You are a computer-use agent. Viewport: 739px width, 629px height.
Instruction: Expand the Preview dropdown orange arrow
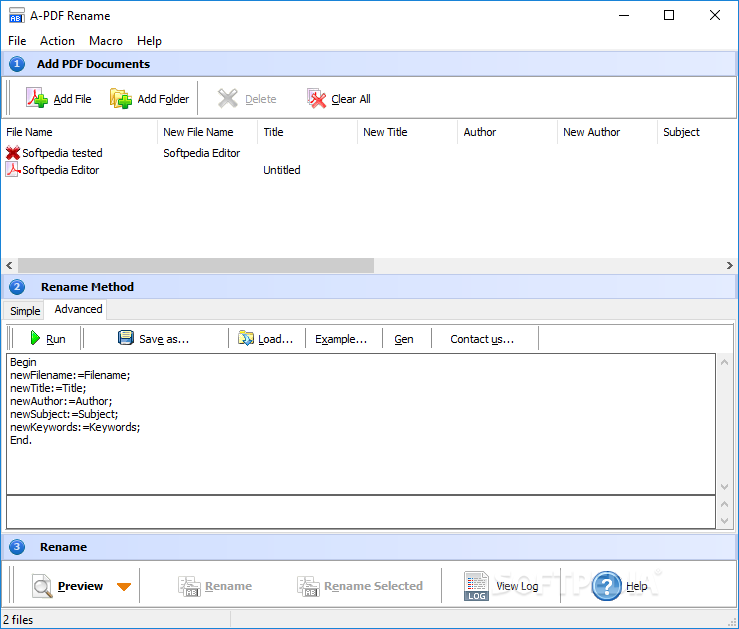pos(124,587)
